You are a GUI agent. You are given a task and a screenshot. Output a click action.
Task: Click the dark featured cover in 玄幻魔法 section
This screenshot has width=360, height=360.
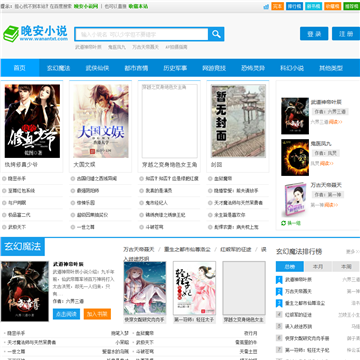pos(25,292)
